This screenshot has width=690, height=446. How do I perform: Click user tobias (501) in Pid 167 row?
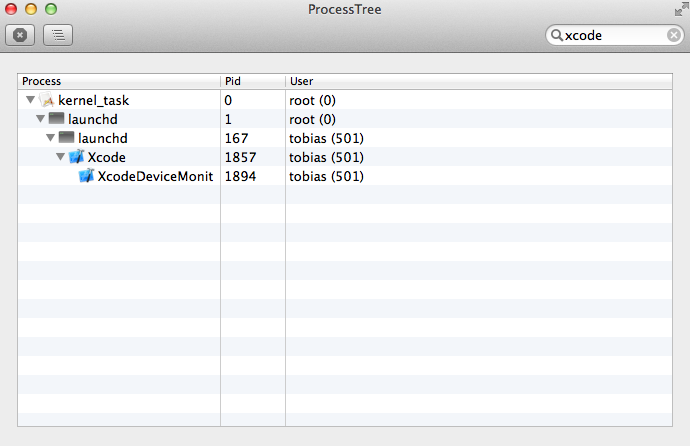point(327,138)
